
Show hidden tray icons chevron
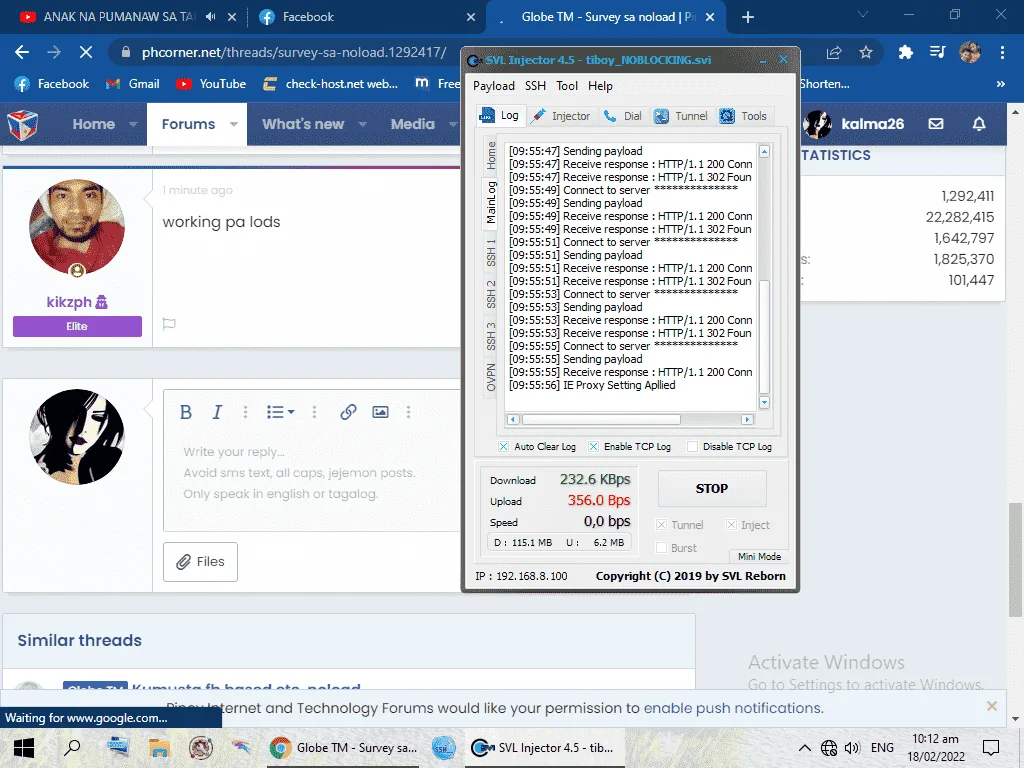(805, 748)
